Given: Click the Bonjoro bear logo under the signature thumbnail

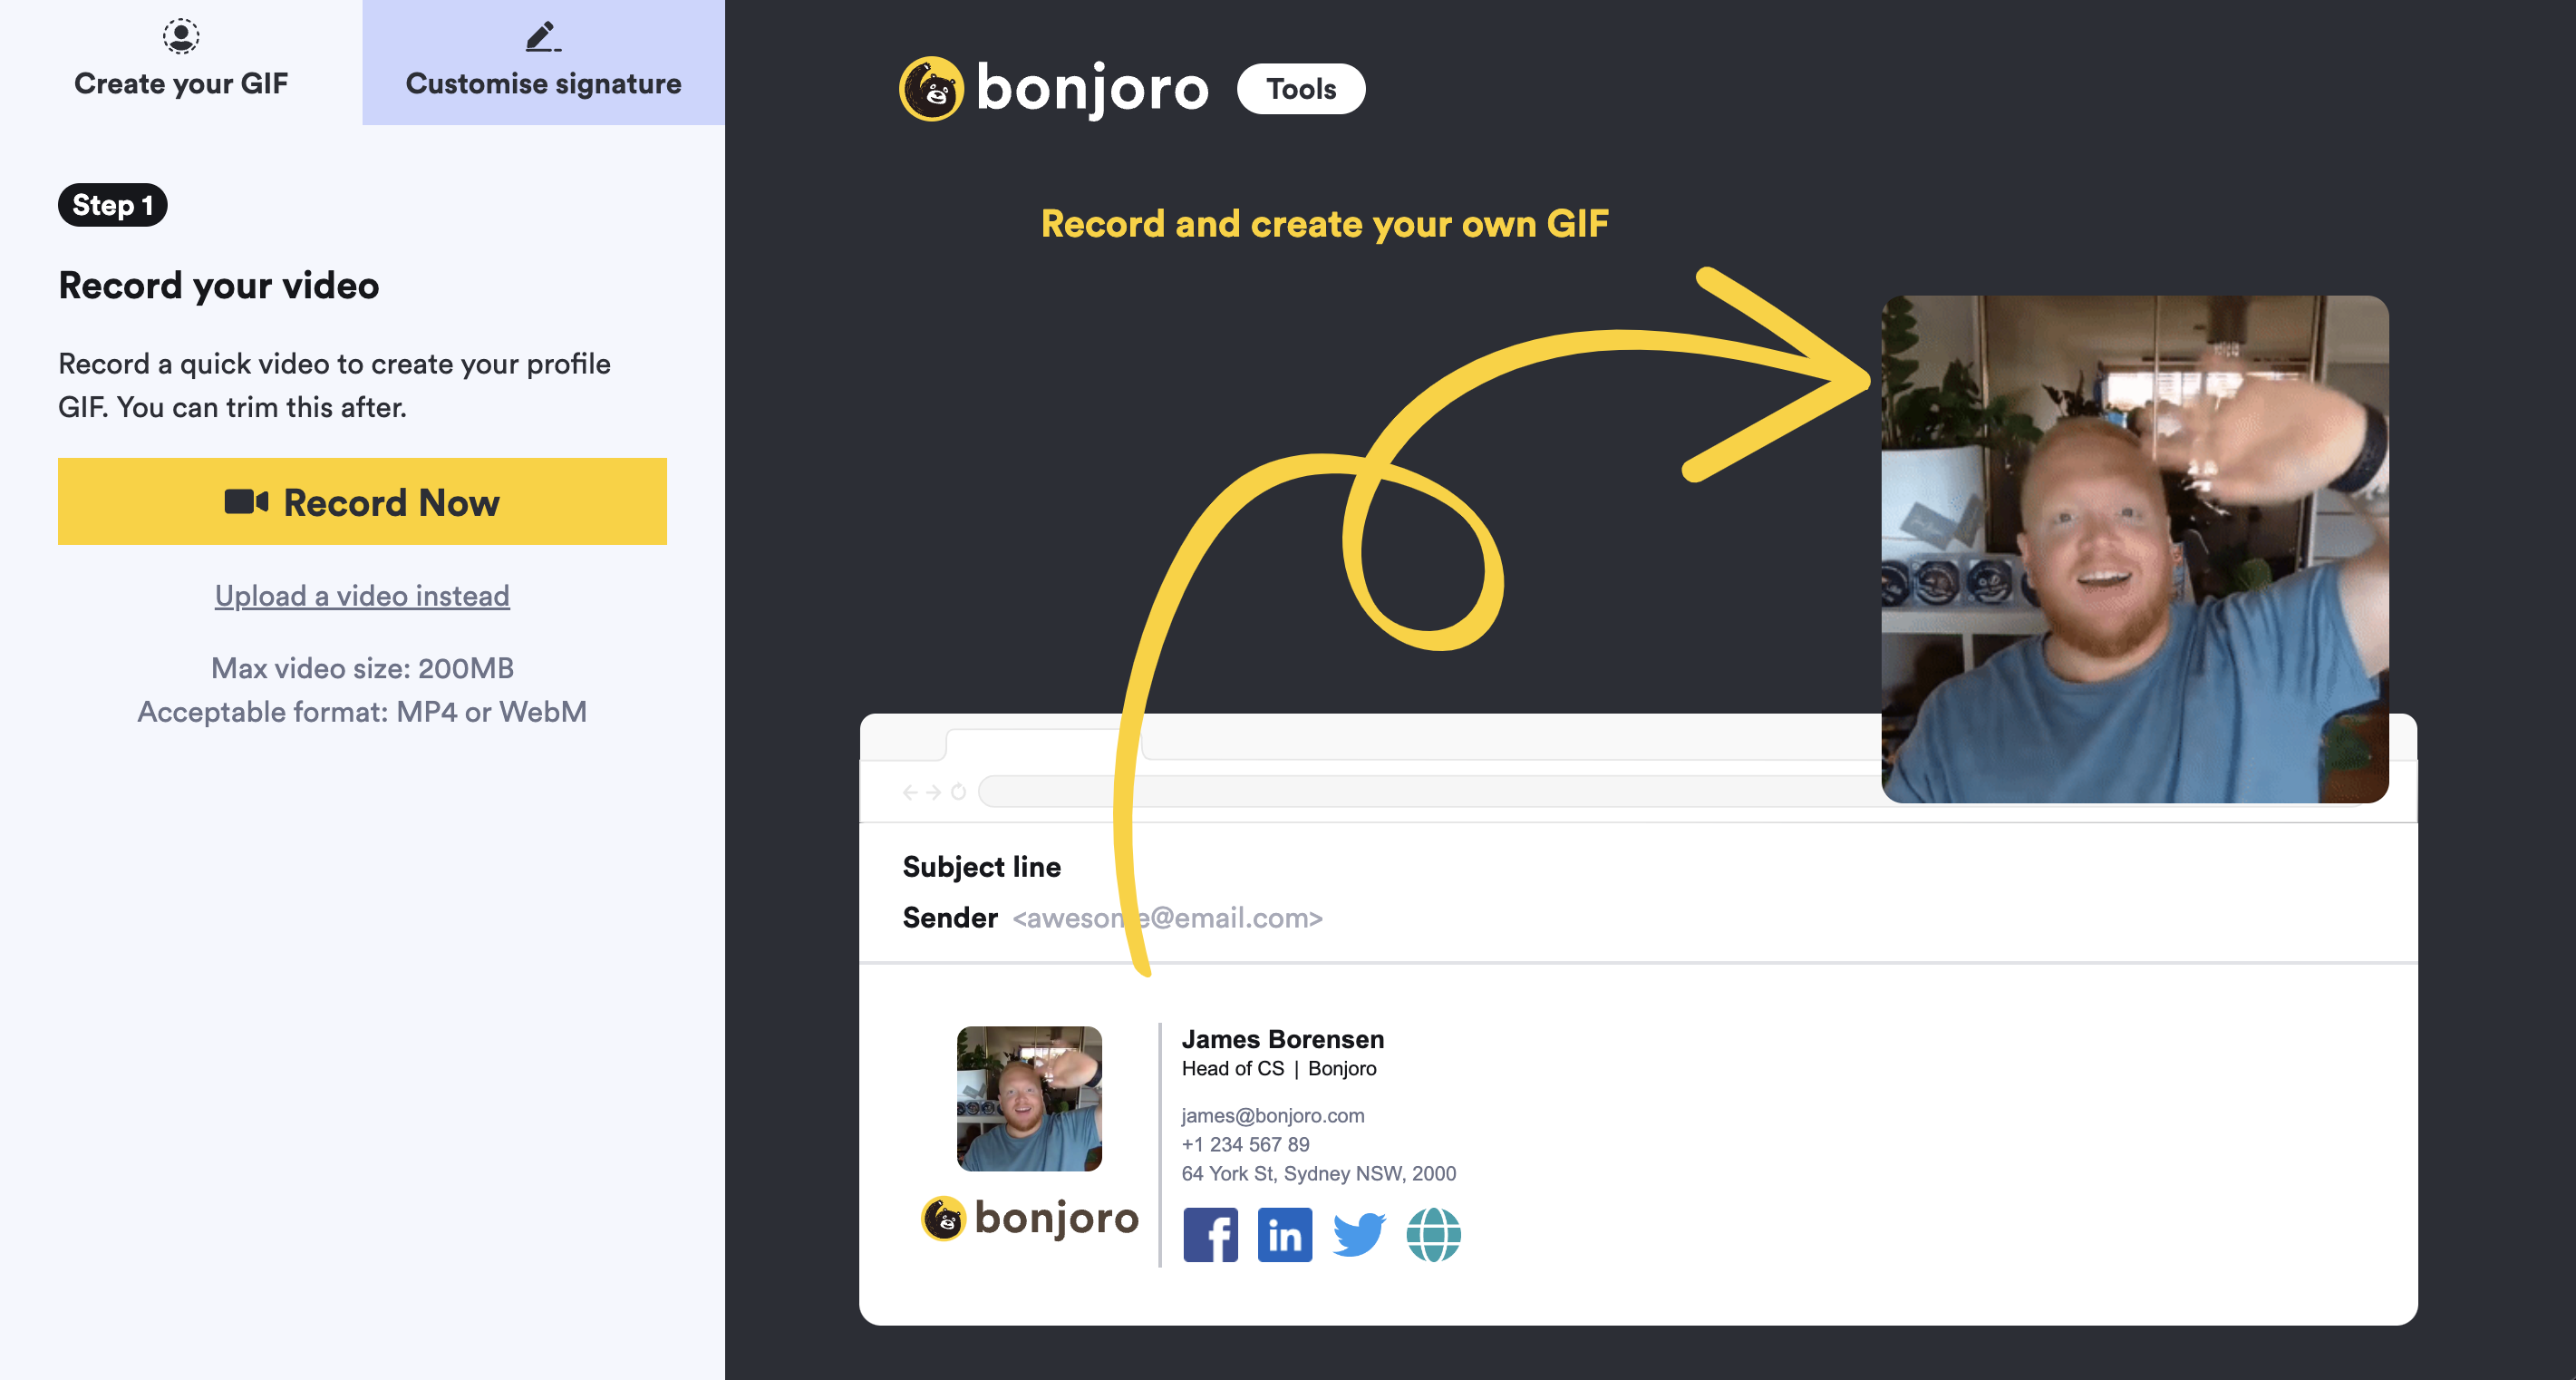Looking at the screenshot, I should pos(942,1218).
